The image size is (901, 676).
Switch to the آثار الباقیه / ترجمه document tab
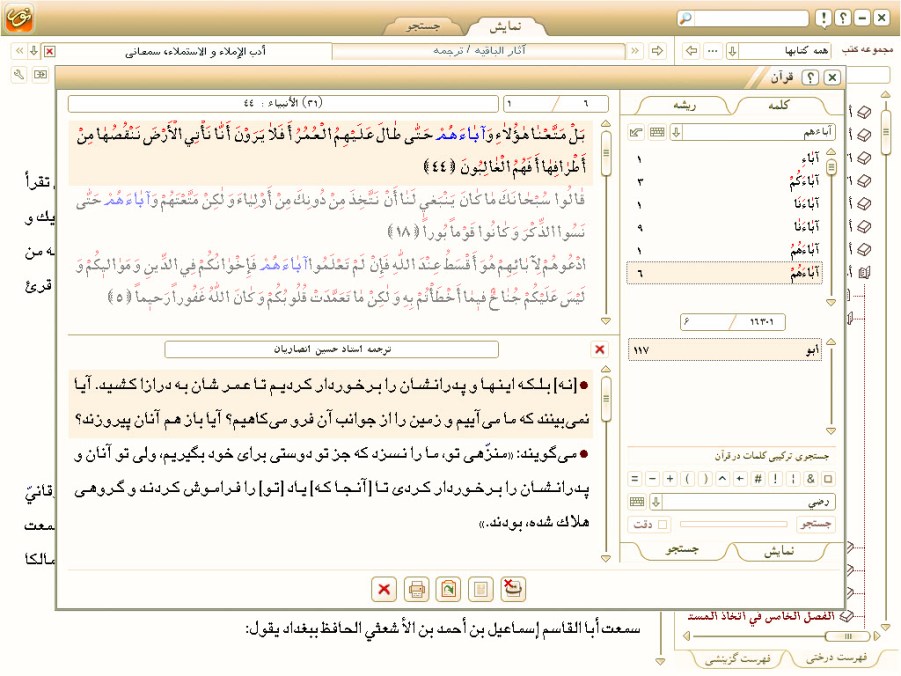(479, 51)
